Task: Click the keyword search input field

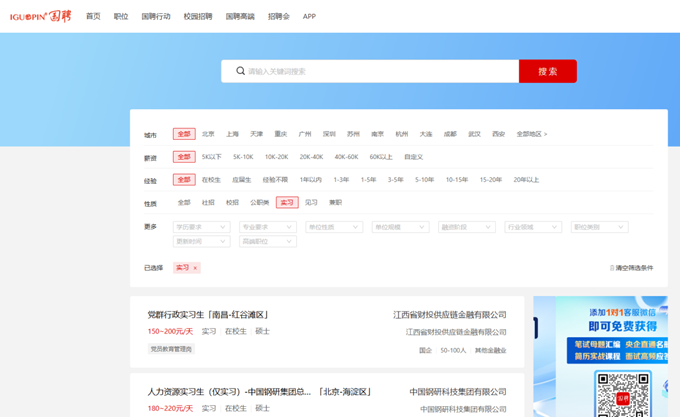Action: coord(370,71)
